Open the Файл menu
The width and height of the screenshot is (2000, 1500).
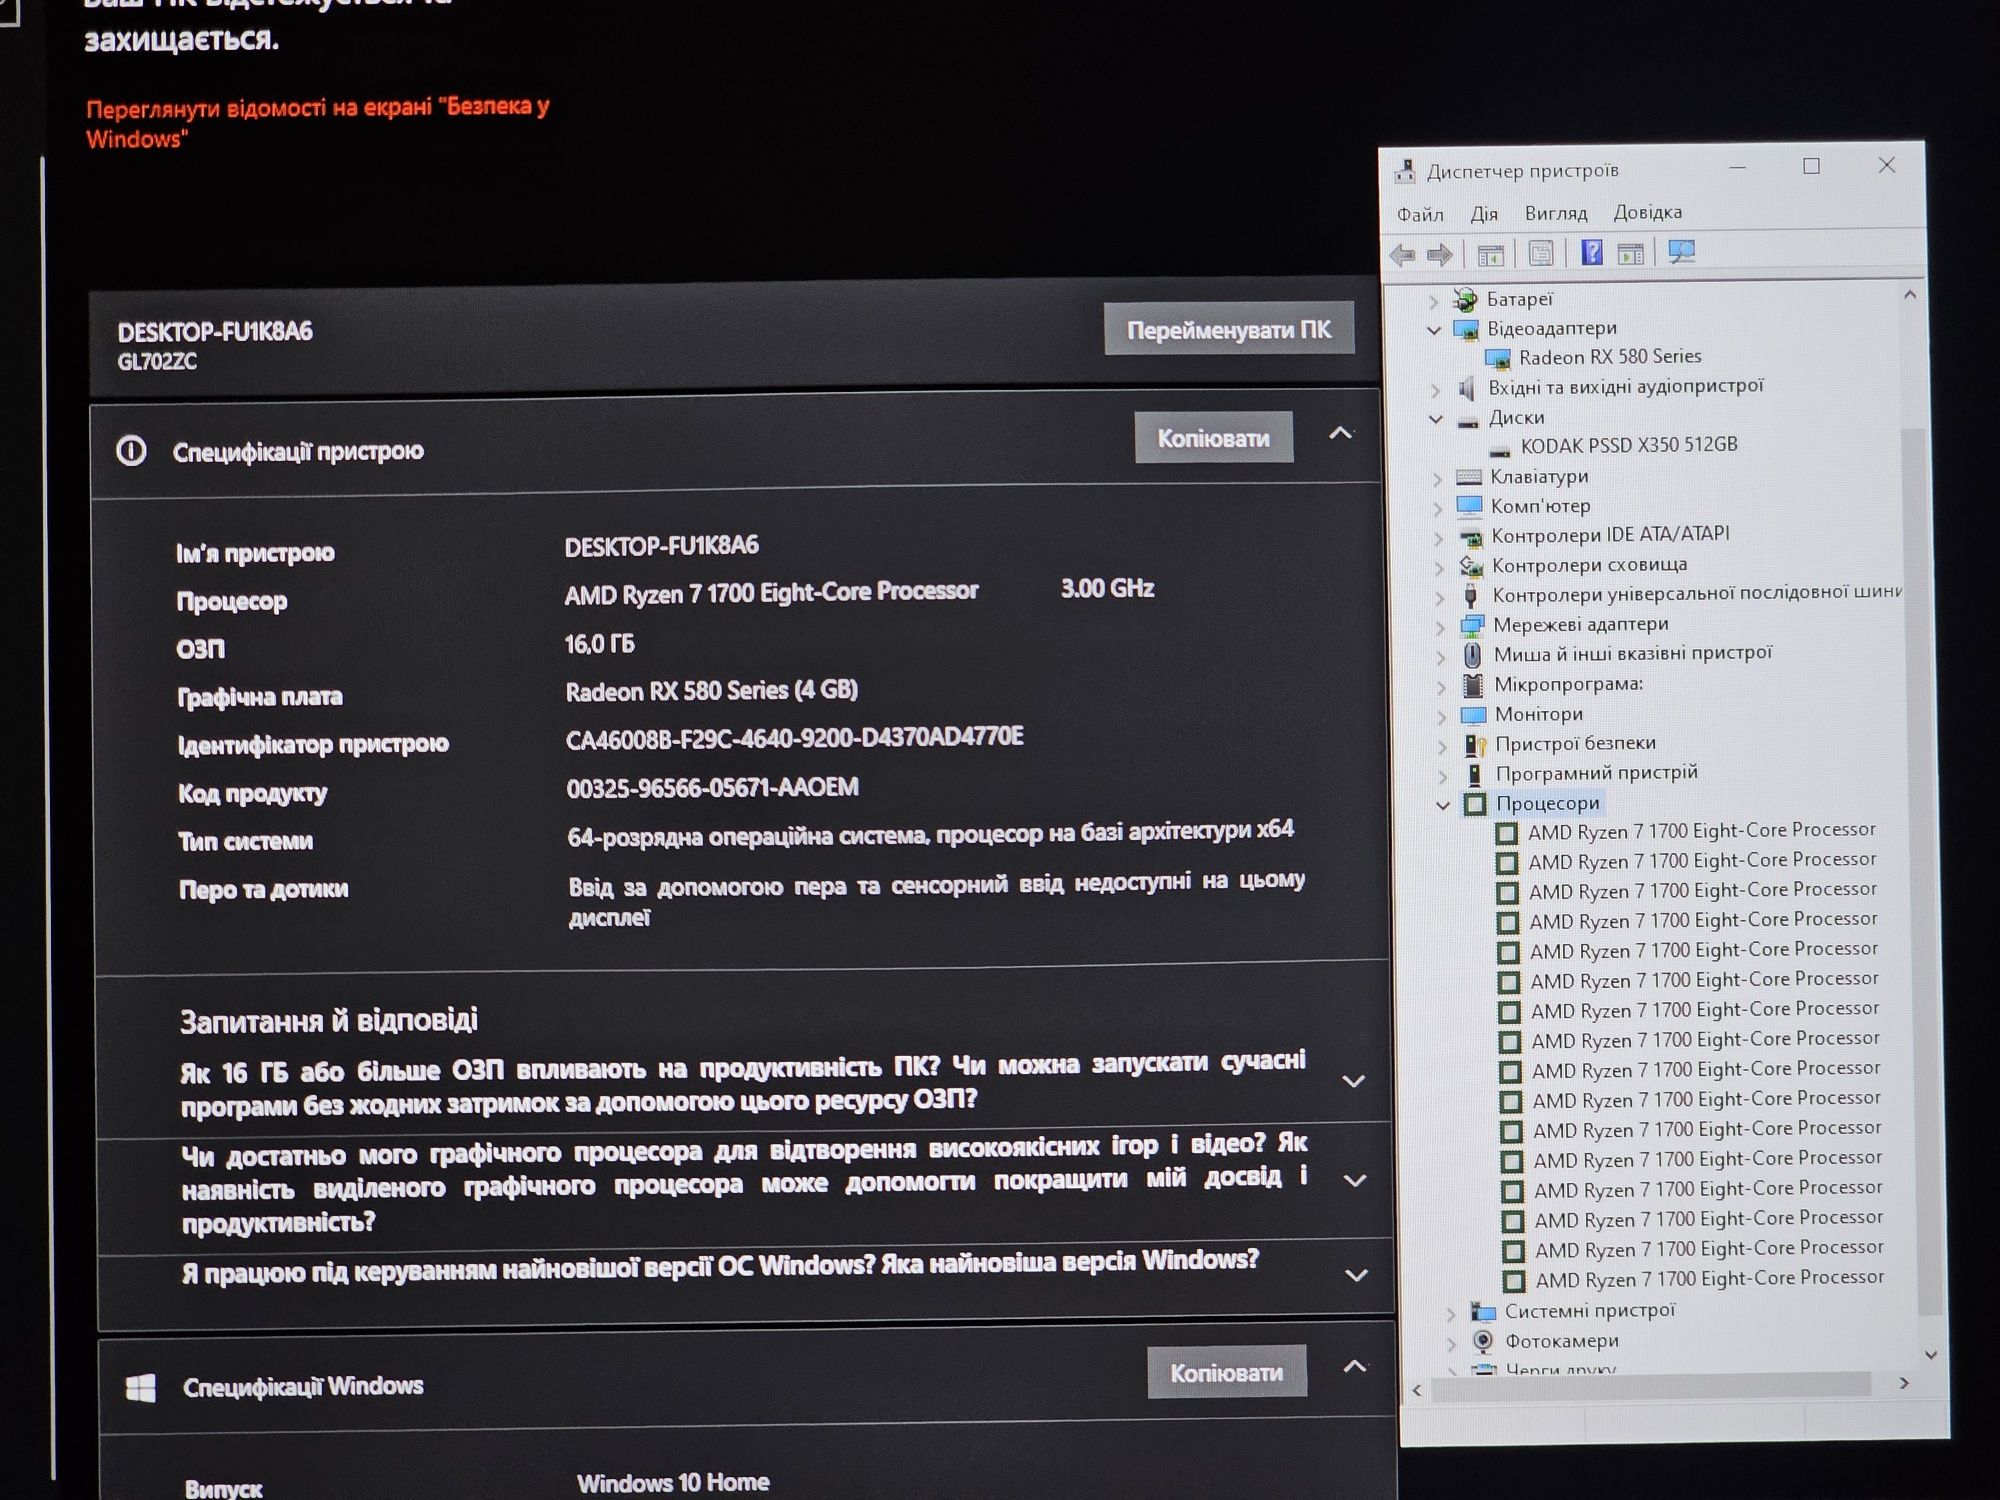(x=1420, y=215)
